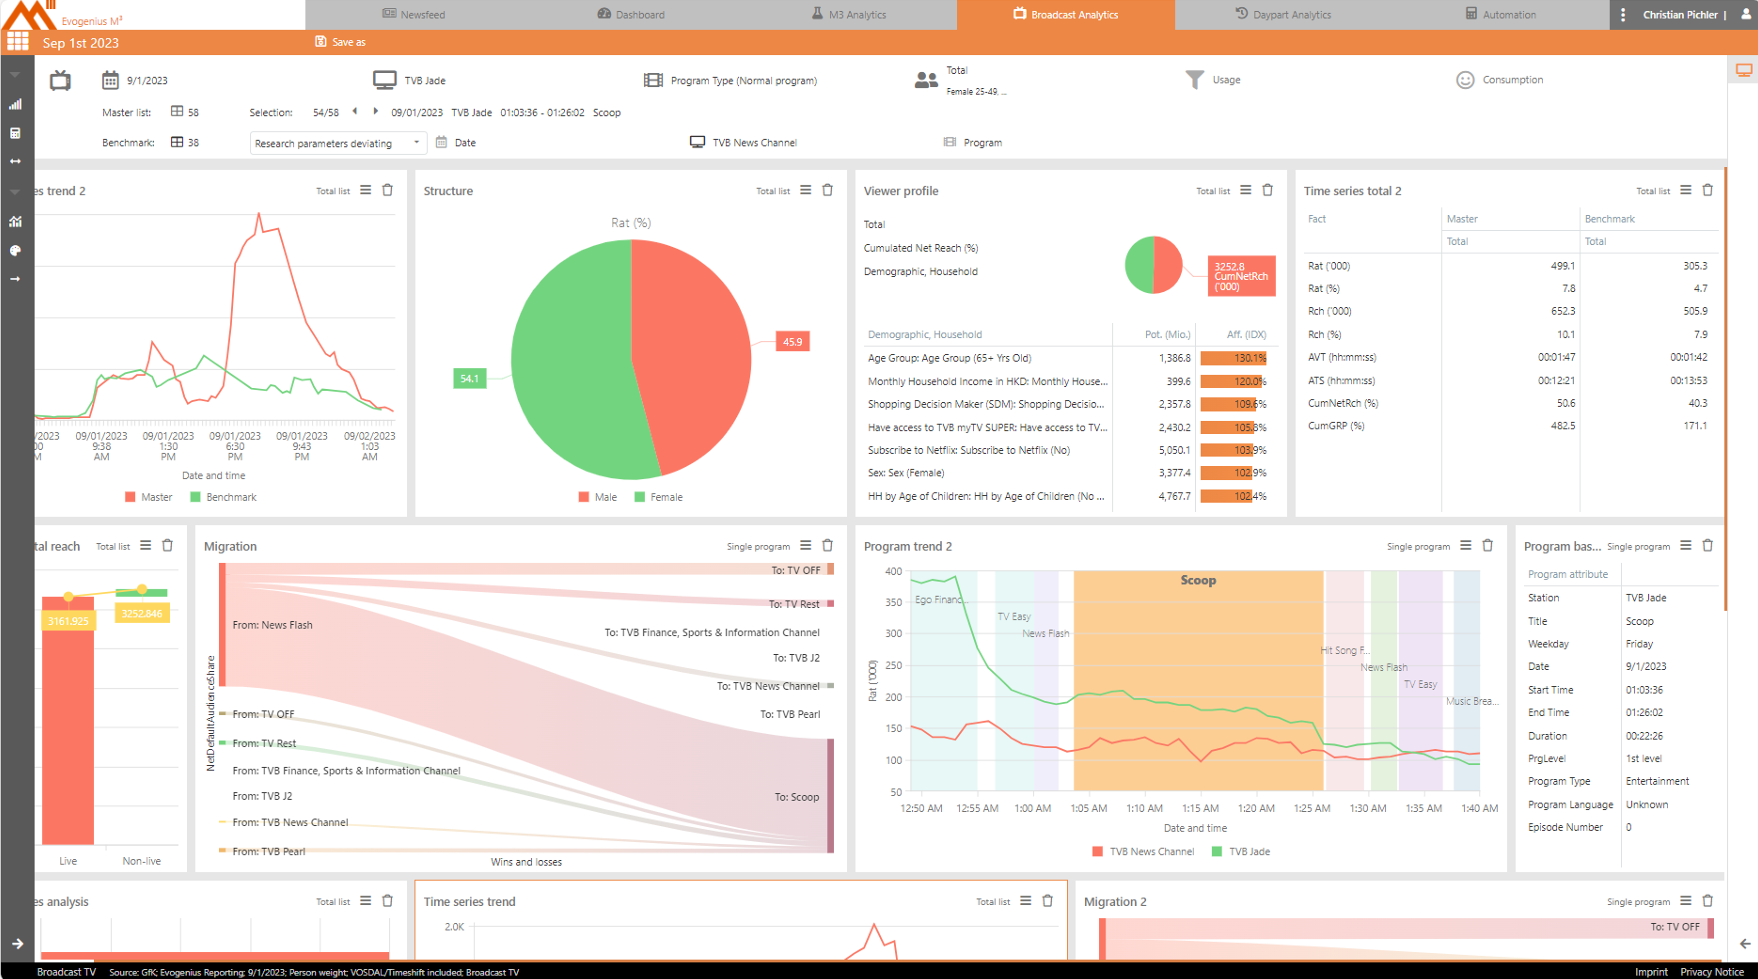Switch to the Newsfeed tab
The image size is (1758, 979).
pos(414,14)
